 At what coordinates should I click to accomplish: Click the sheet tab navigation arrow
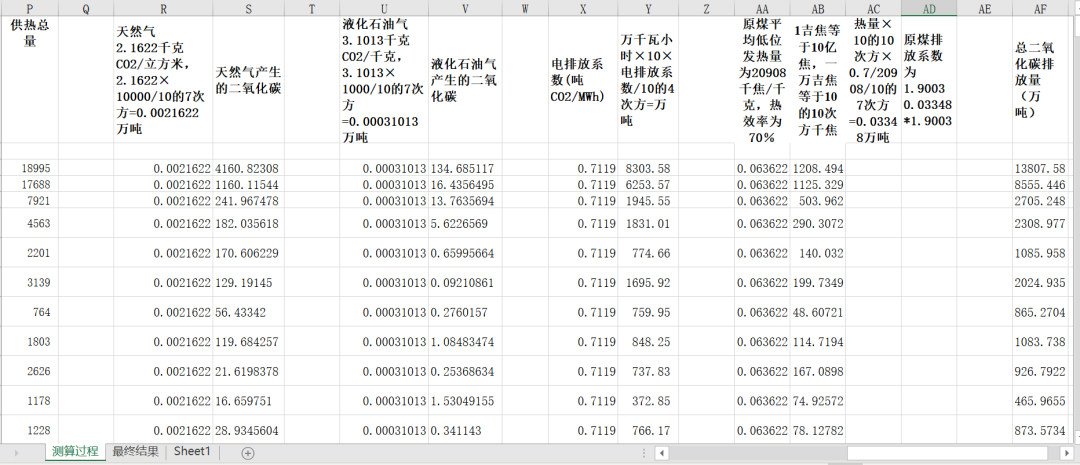16,453
